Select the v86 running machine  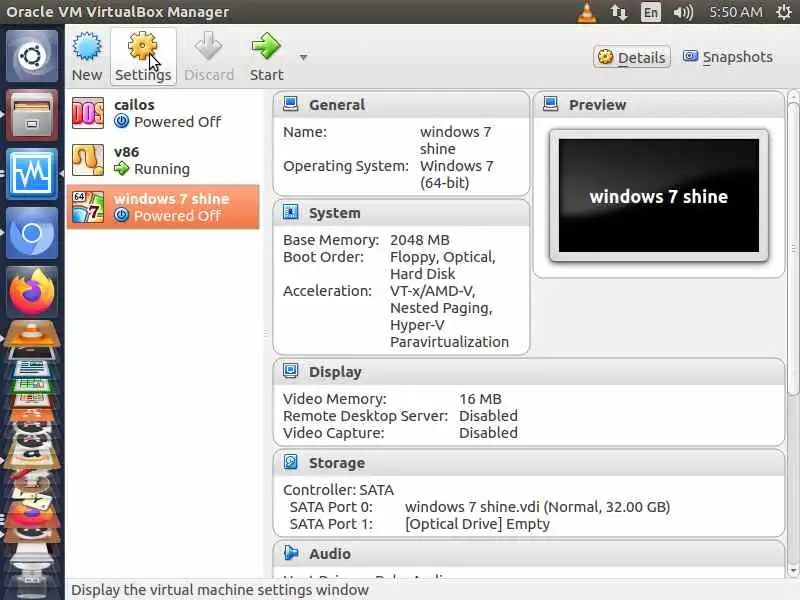click(x=163, y=160)
